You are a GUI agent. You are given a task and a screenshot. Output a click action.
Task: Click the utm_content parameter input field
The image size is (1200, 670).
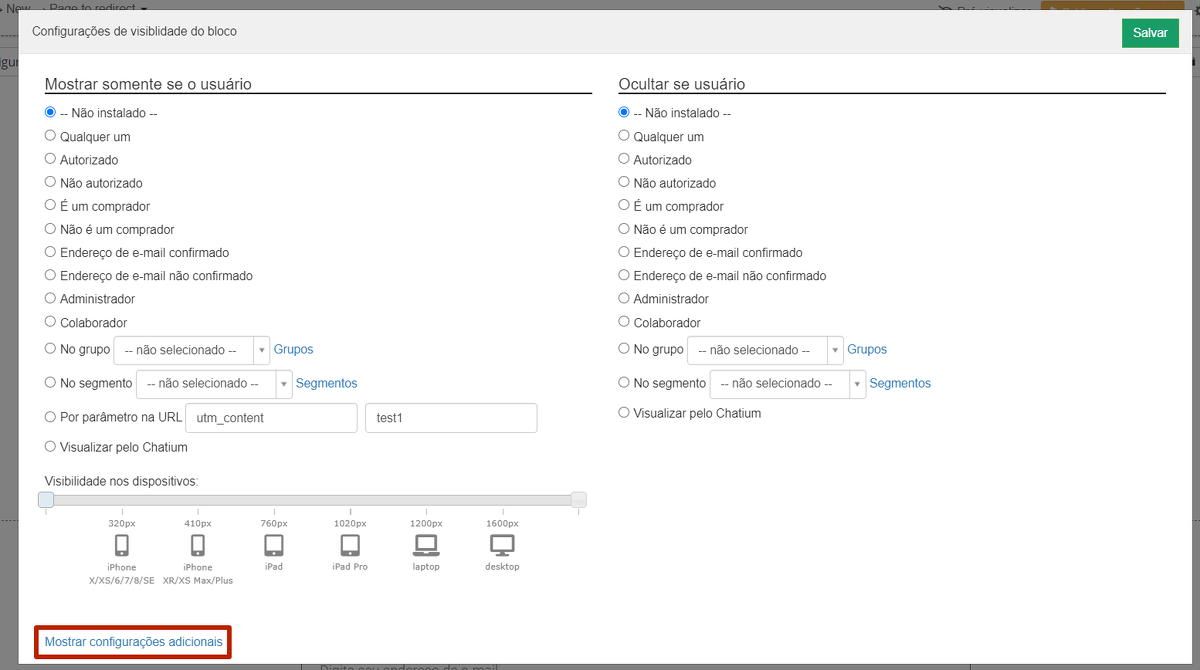(x=271, y=418)
